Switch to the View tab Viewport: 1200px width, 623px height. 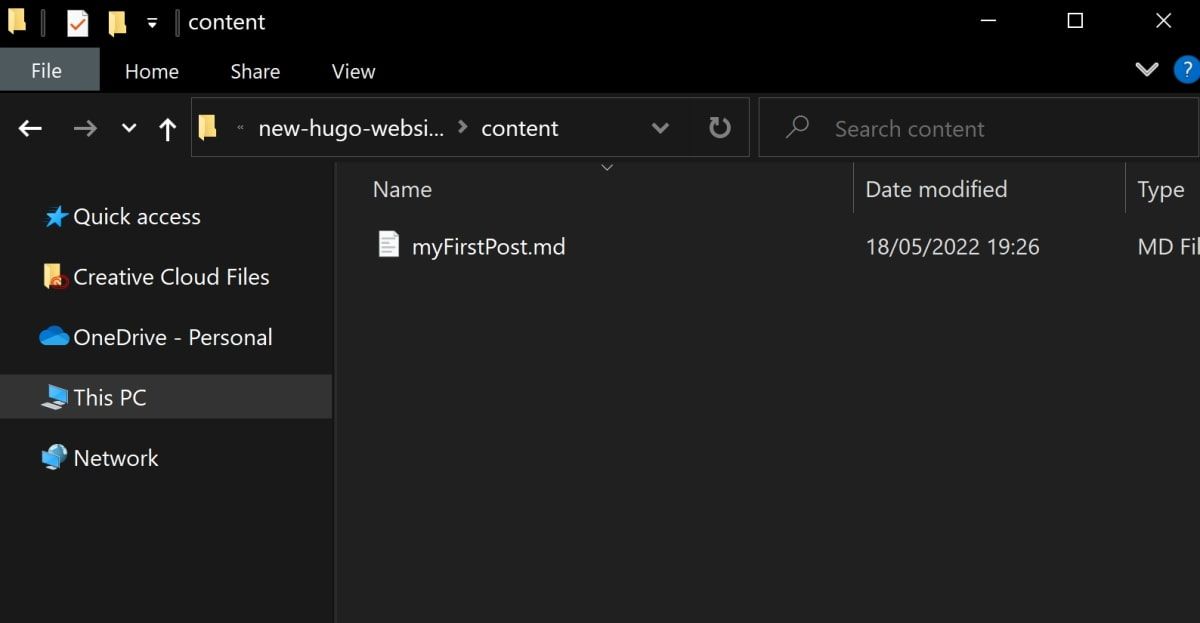(352, 70)
